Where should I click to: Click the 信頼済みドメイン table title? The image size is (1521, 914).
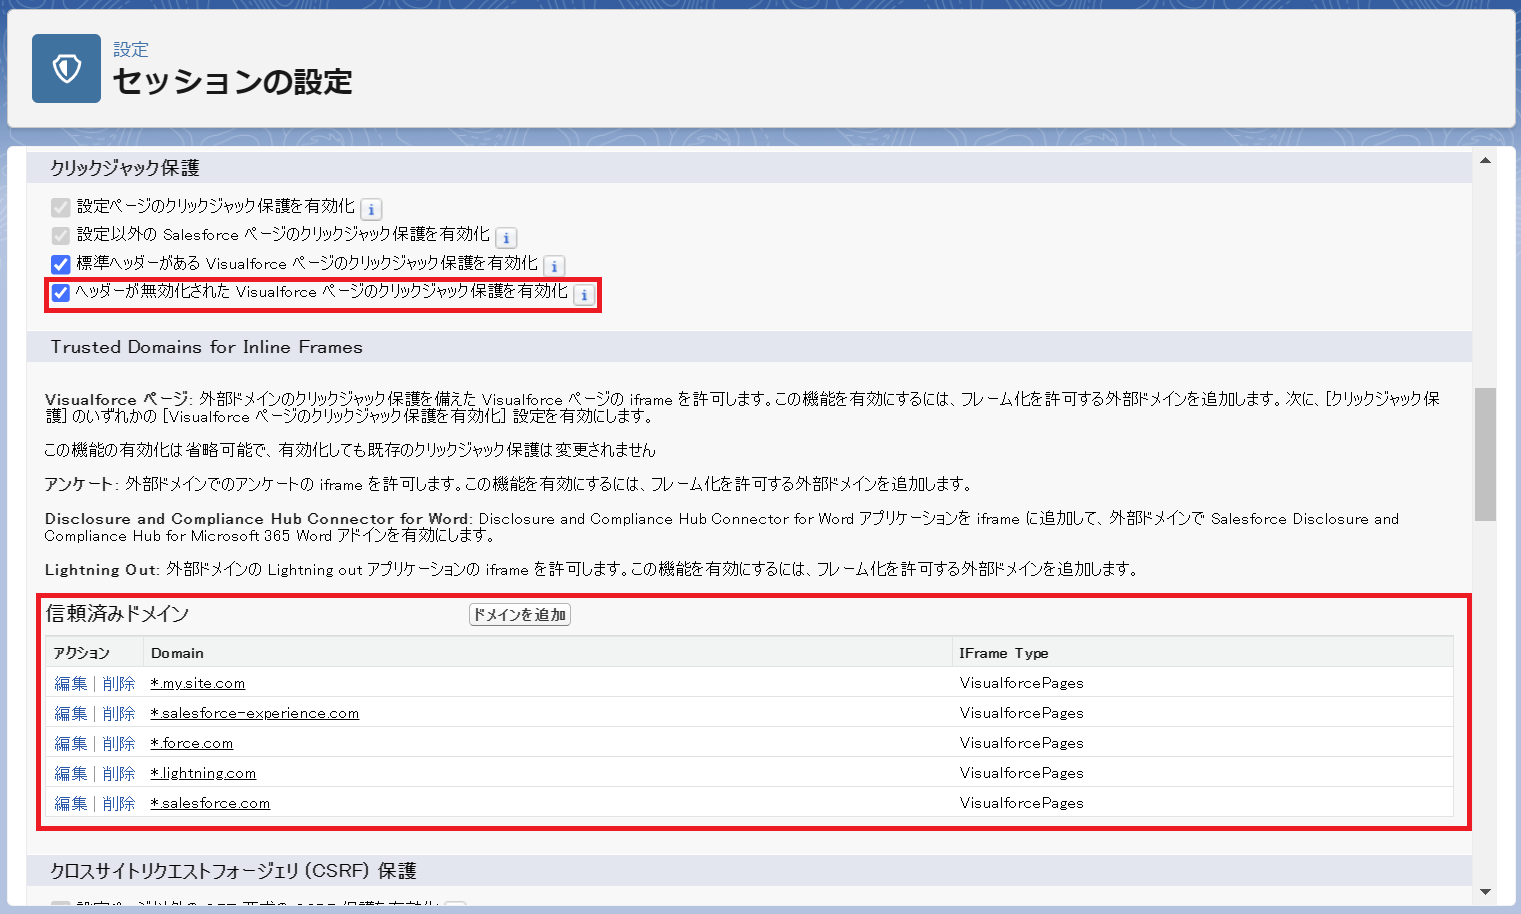[117, 614]
